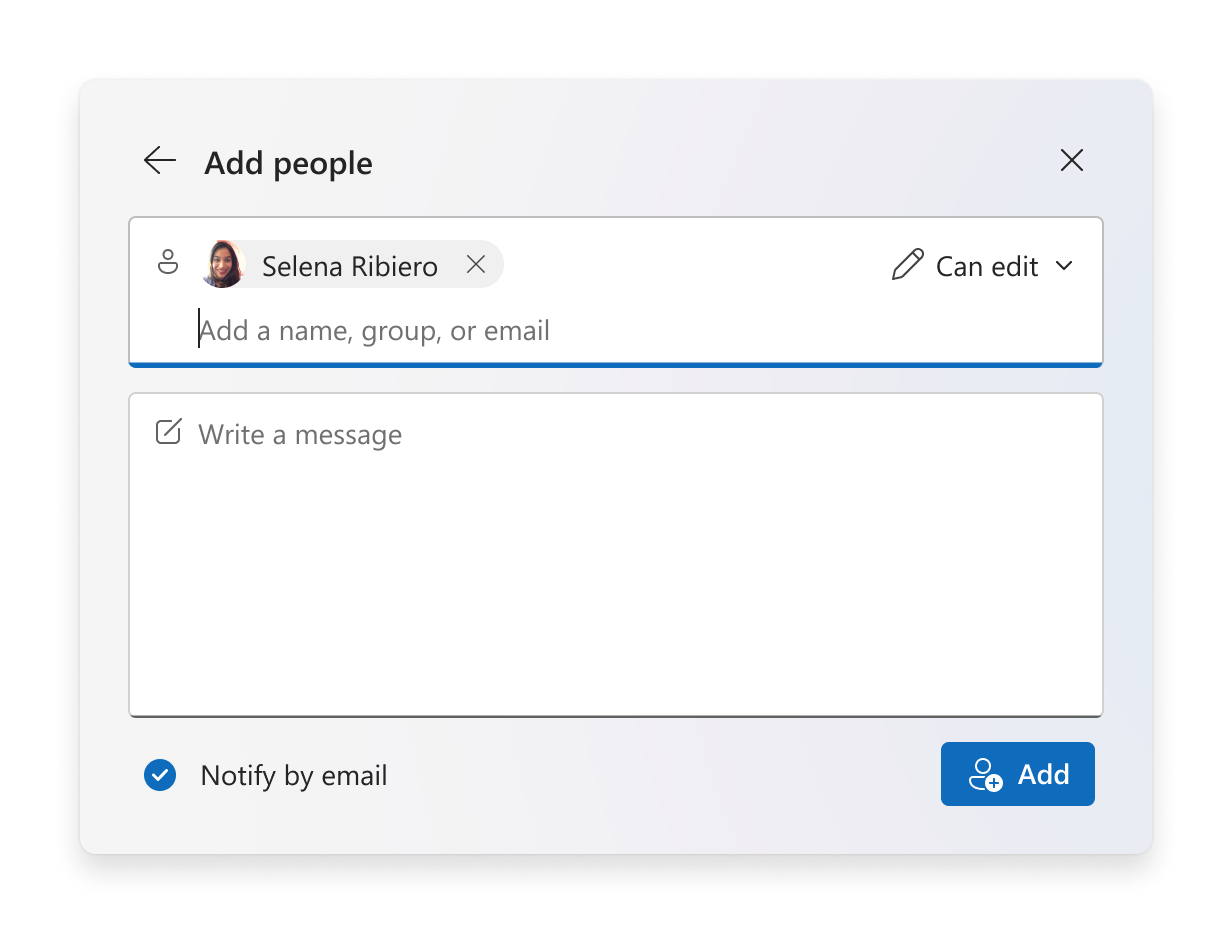Go back using the left arrow icon
The image size is (1232, 934).
(159, 161)
